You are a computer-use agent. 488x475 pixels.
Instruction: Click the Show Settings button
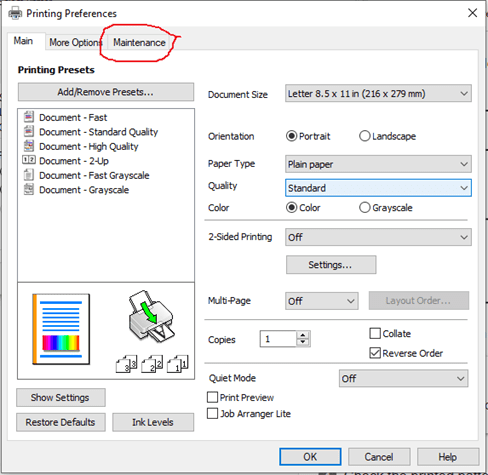(x=61, y=397)
